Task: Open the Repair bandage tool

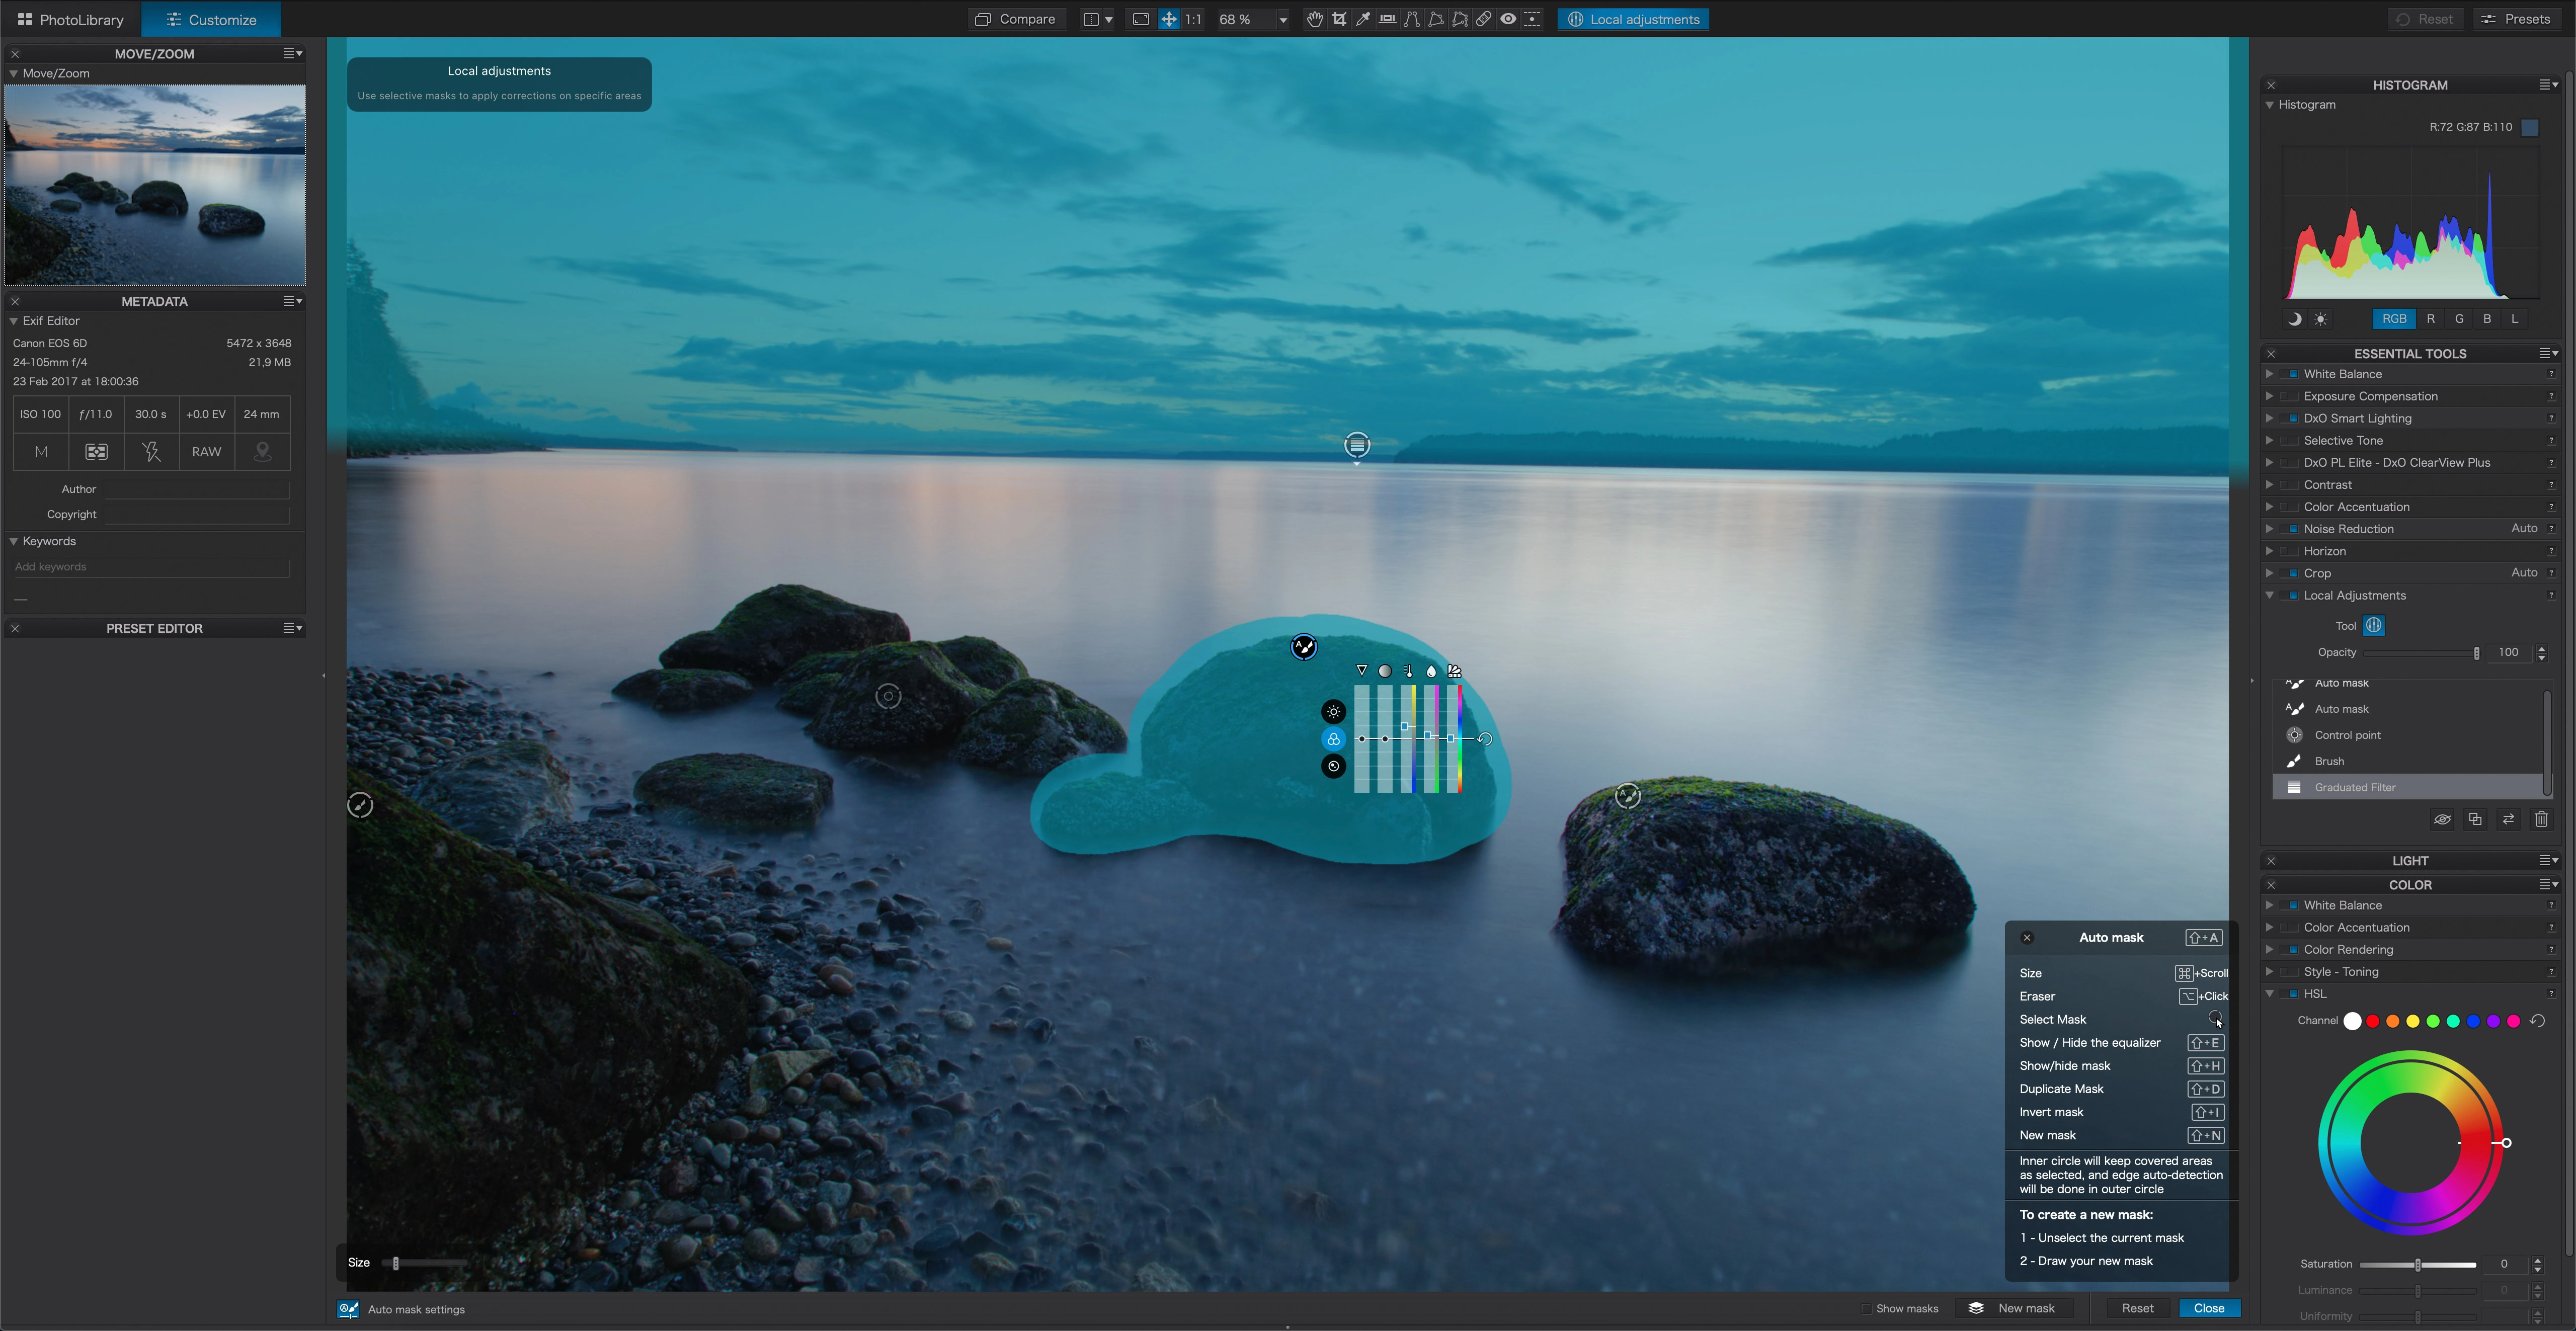Action: [x=1484, y=19]
